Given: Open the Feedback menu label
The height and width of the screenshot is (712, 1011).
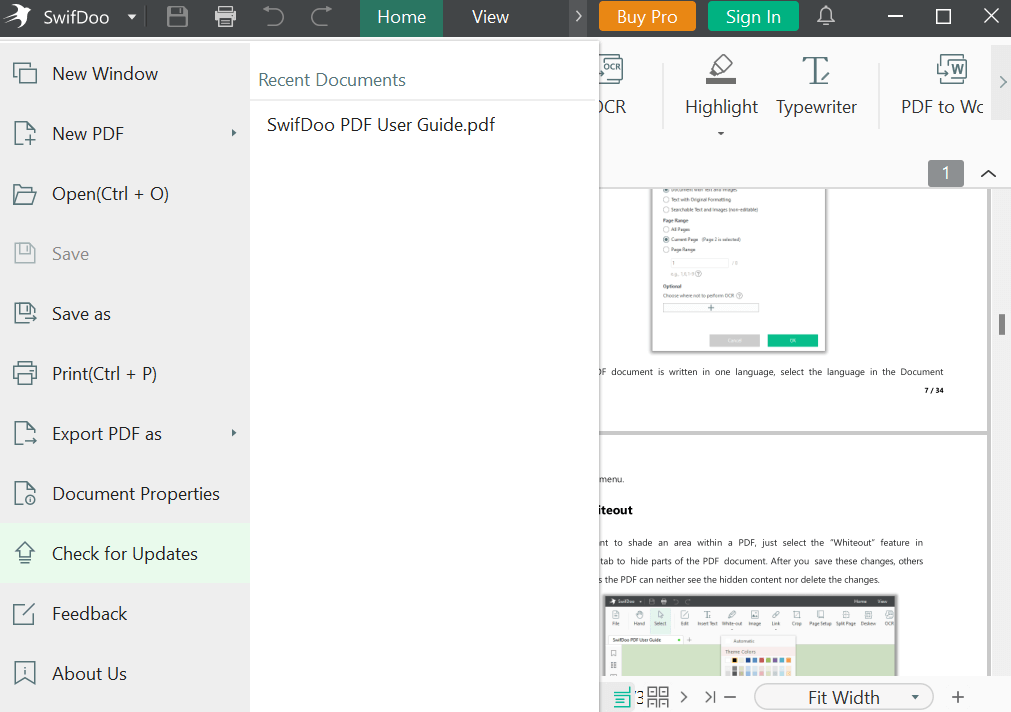Looking at the screenshot, I should tap(90, 614).
